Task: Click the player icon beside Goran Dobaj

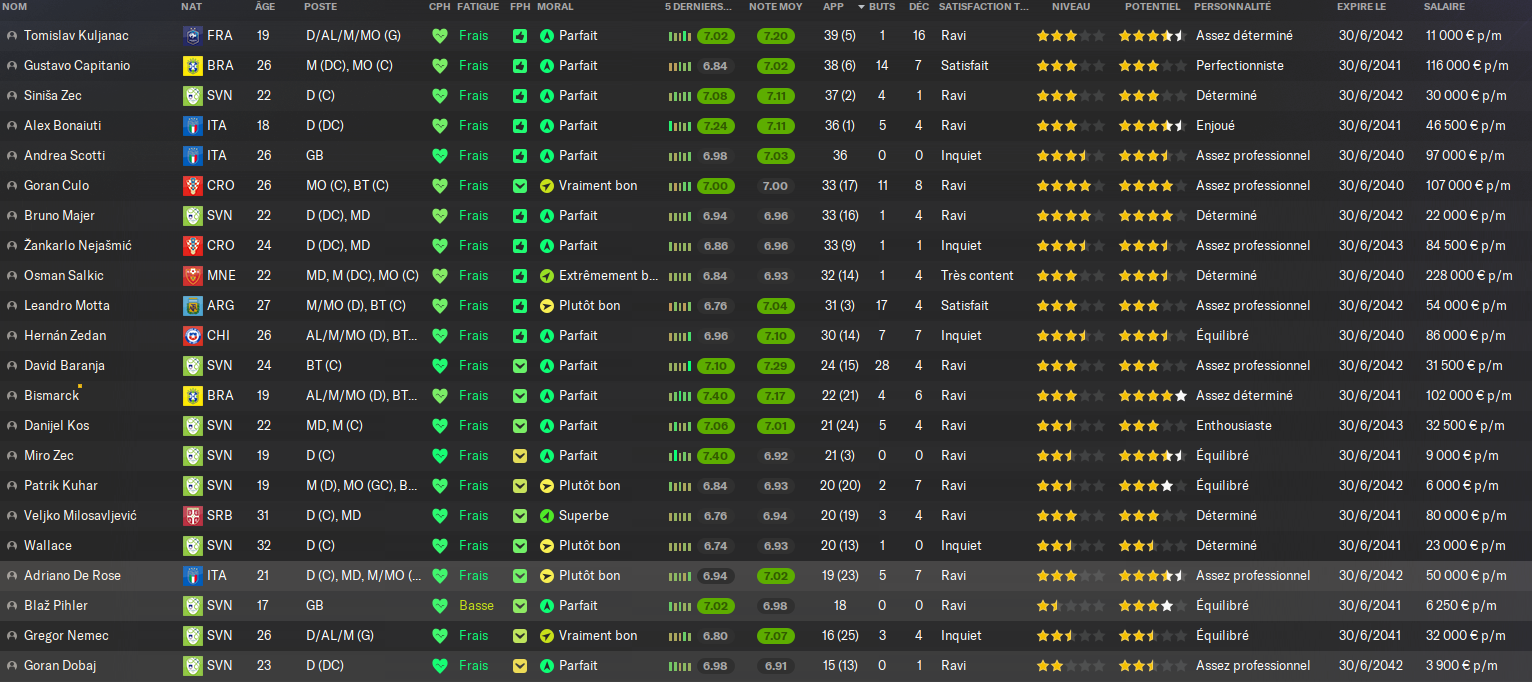Action: (x=11, y=666)
